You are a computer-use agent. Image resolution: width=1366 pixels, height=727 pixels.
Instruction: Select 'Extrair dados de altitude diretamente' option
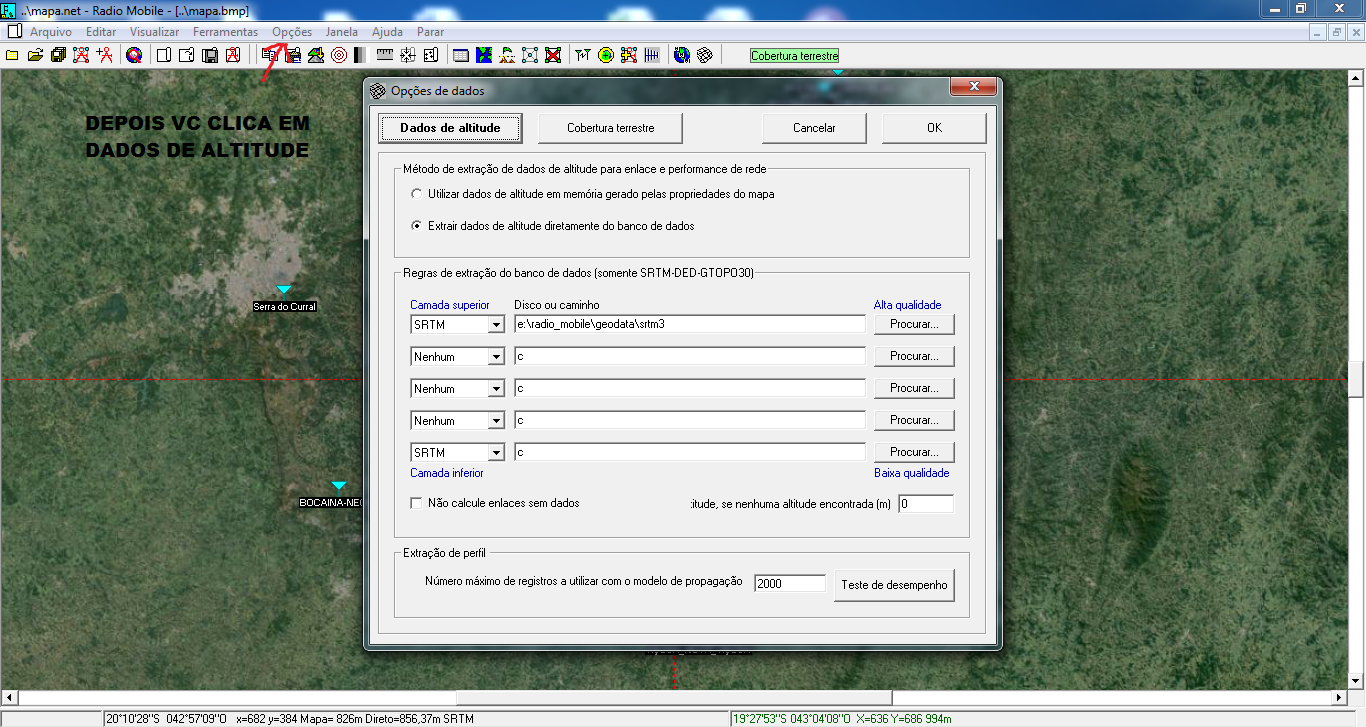click(417, 226)
